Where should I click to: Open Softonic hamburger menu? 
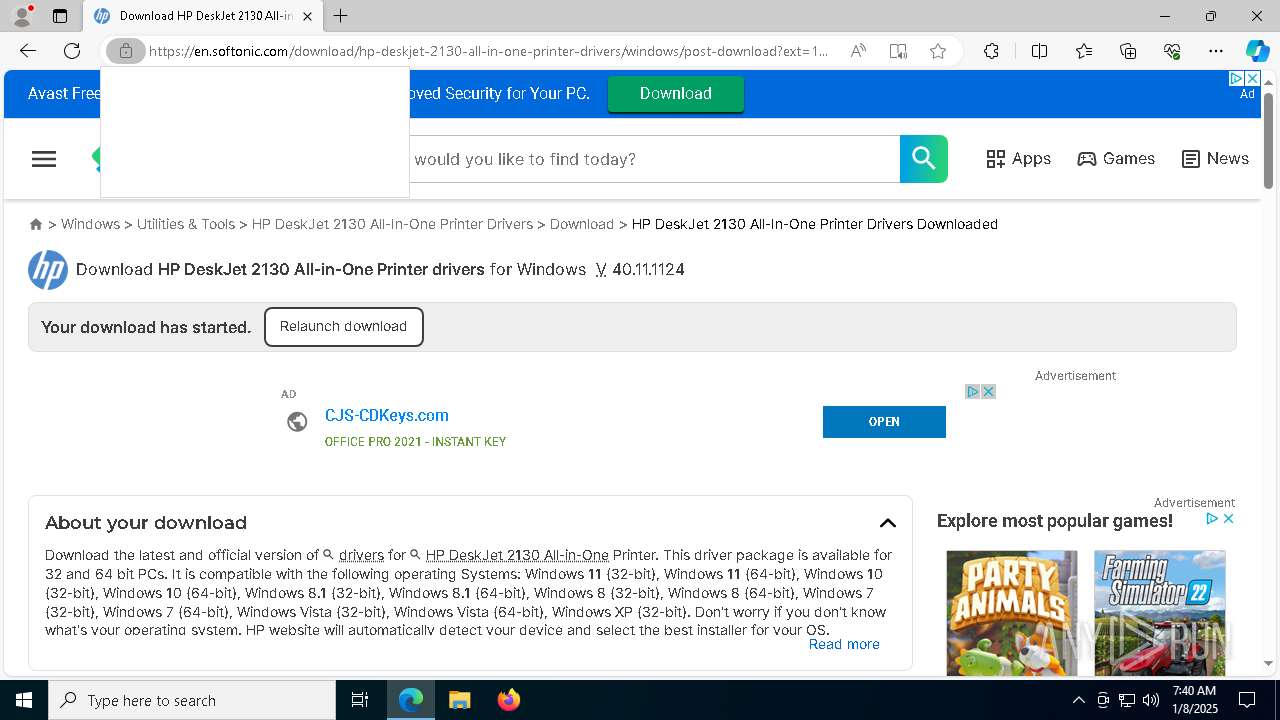tap(44, 159)
